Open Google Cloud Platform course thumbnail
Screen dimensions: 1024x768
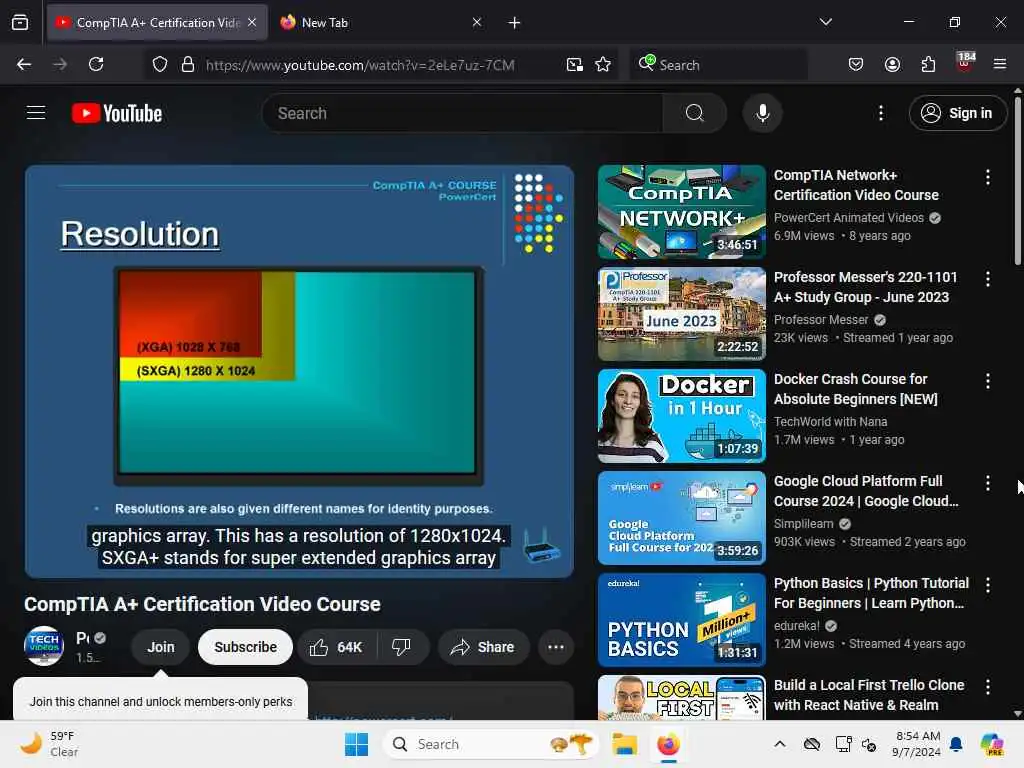pos(681,518)
